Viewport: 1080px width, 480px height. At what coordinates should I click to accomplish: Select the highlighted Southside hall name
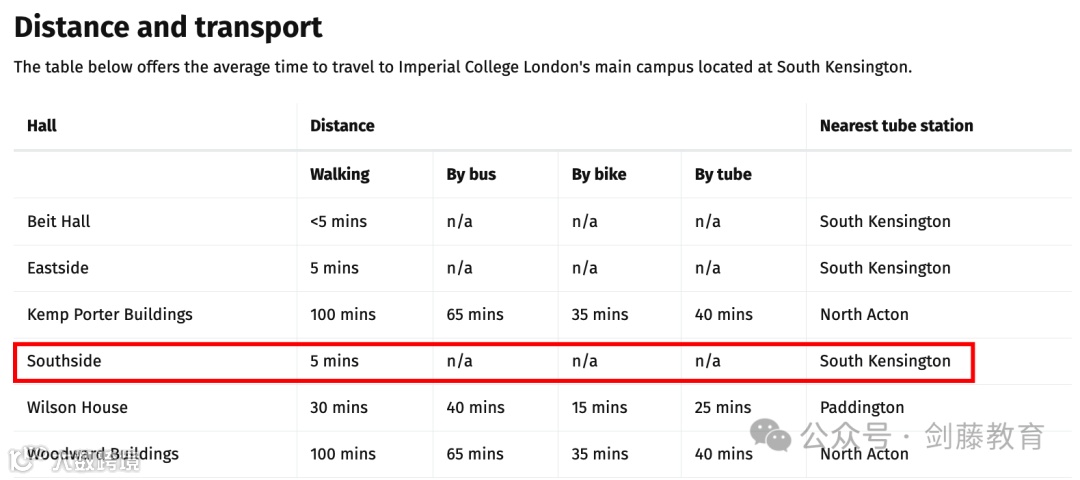coord(64,361)
